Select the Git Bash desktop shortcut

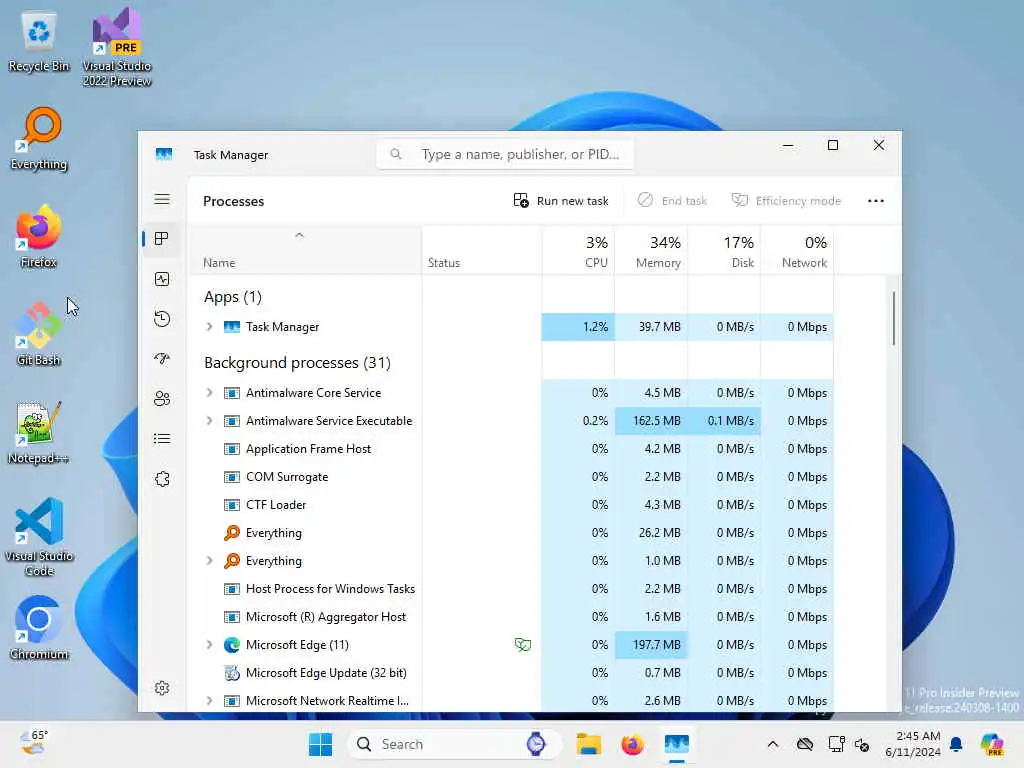(39, 334)
